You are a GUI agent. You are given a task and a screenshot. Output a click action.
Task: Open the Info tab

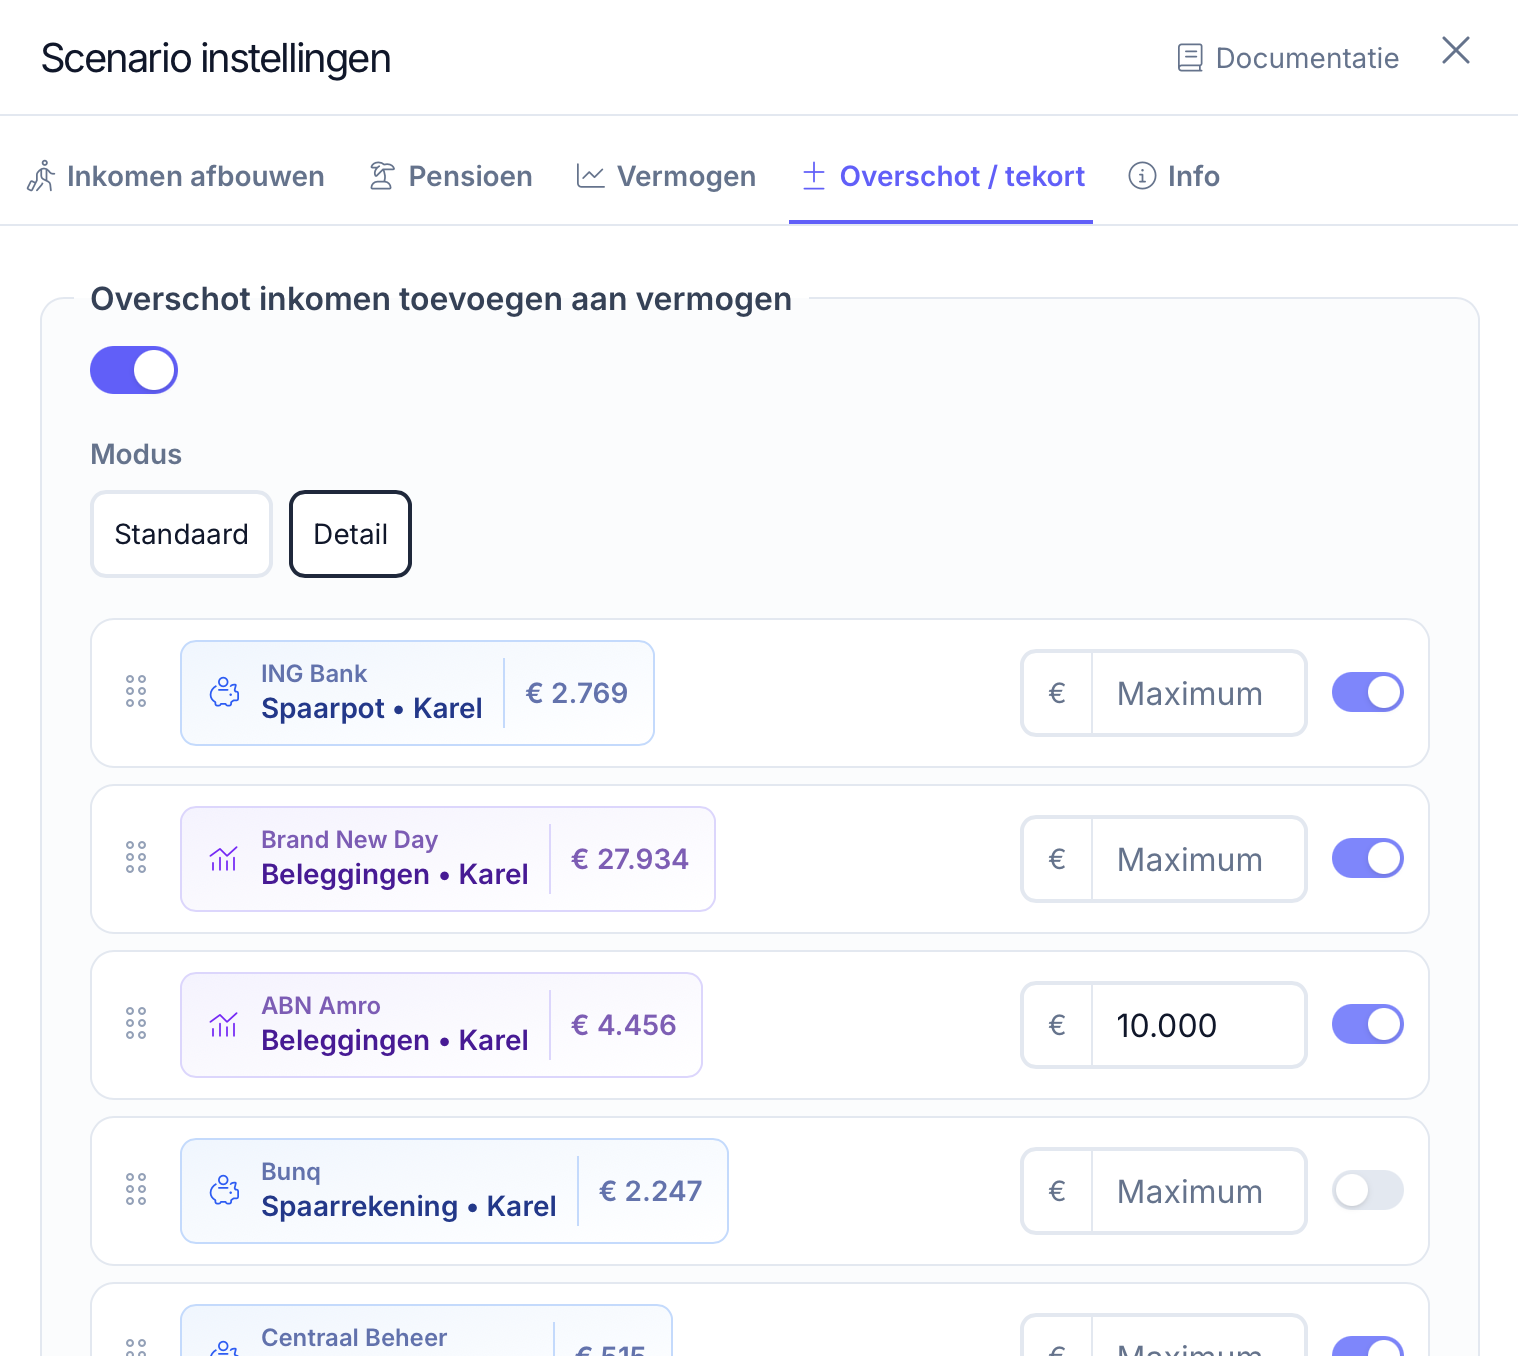[x=1174, y=176]
